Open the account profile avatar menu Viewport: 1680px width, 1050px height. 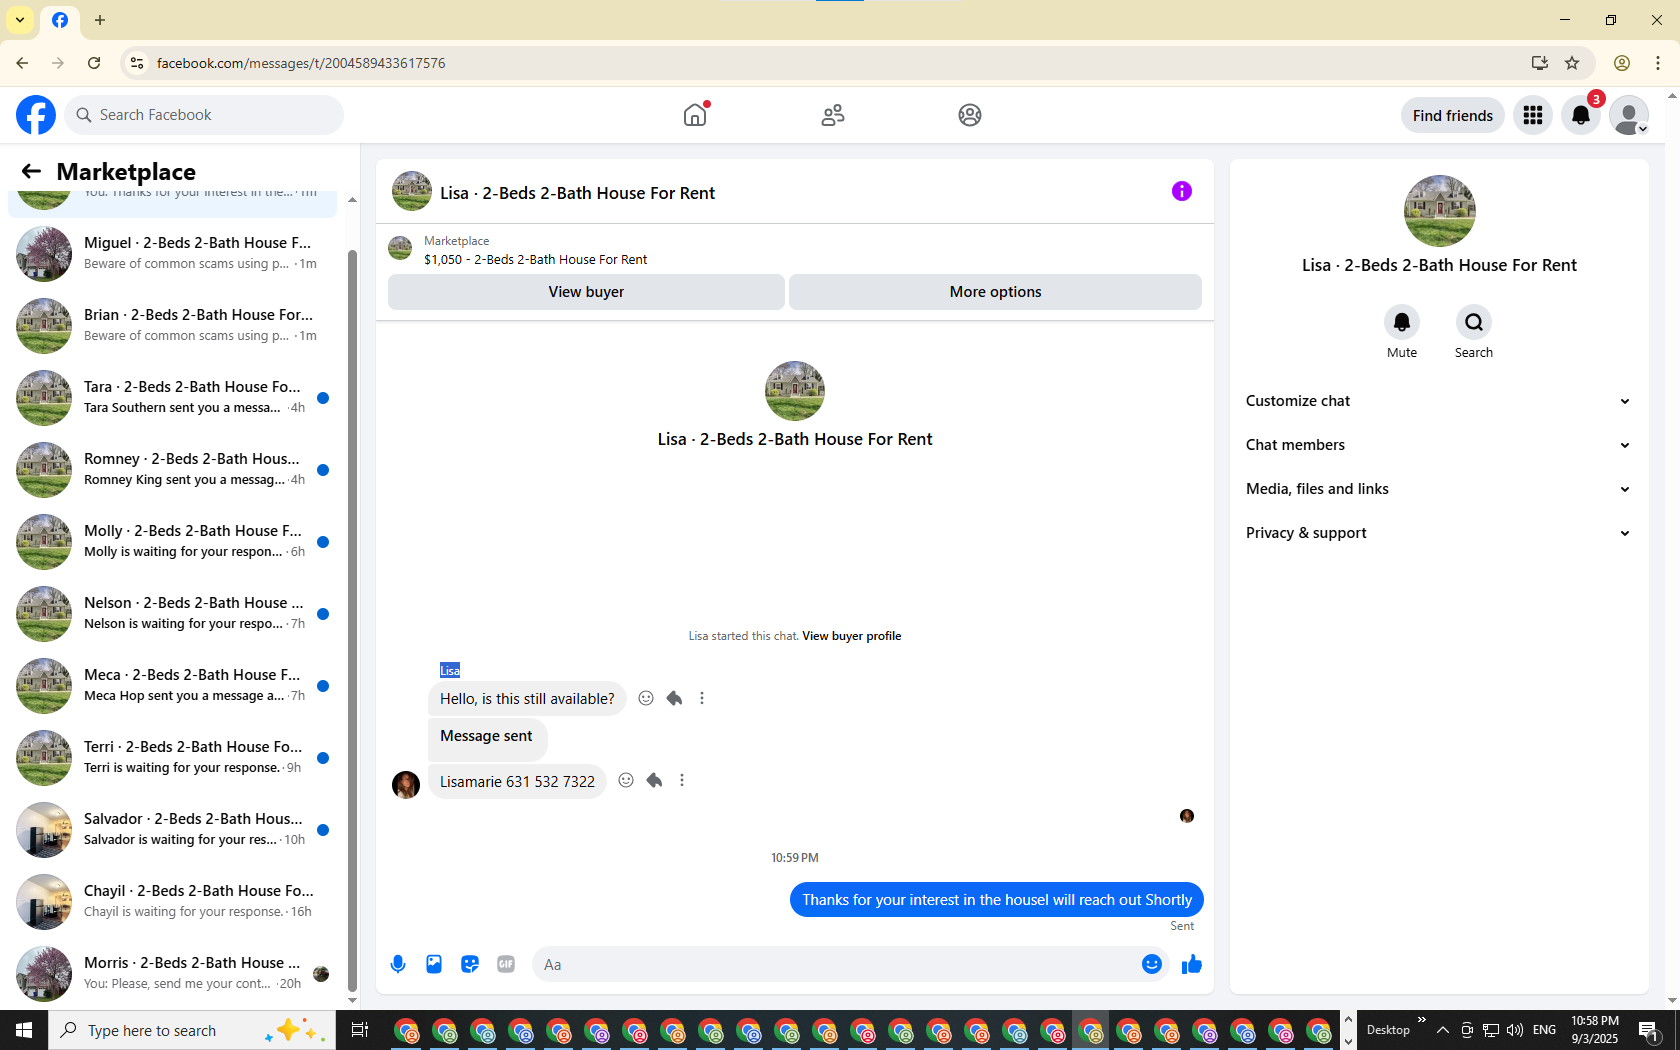(1629, 115)
